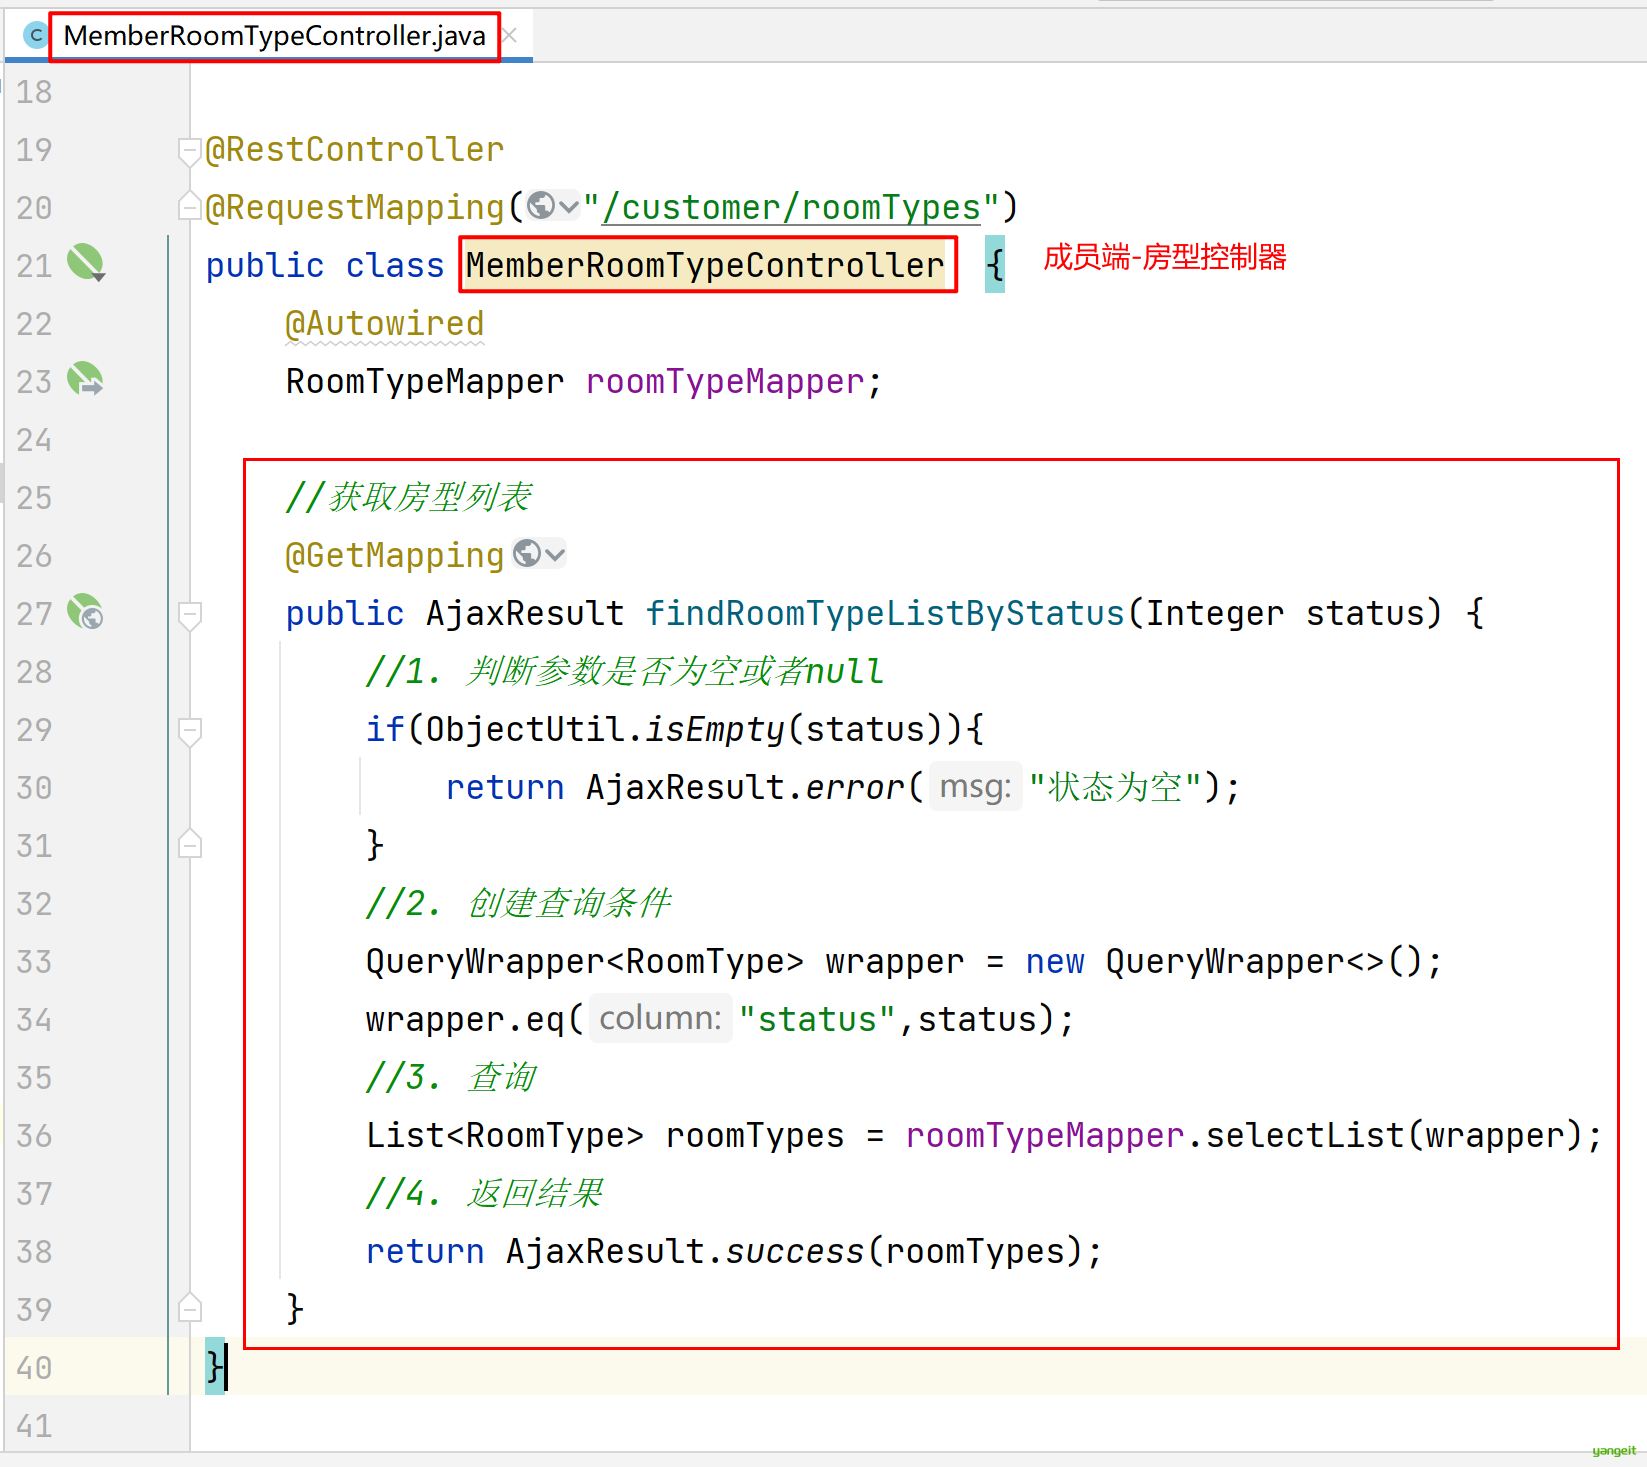
Task: Click the "status" string literal on line 34
Action: click(x=817, y=1019)
